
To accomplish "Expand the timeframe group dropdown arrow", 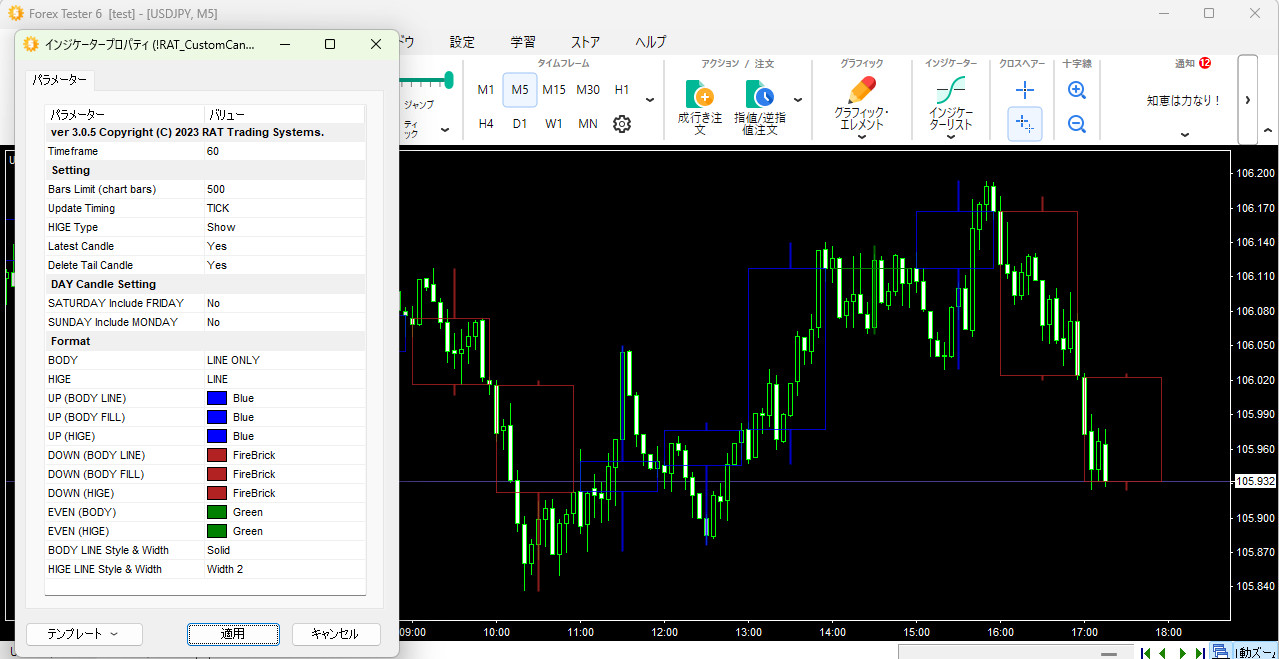I will [x=650, y=100].
